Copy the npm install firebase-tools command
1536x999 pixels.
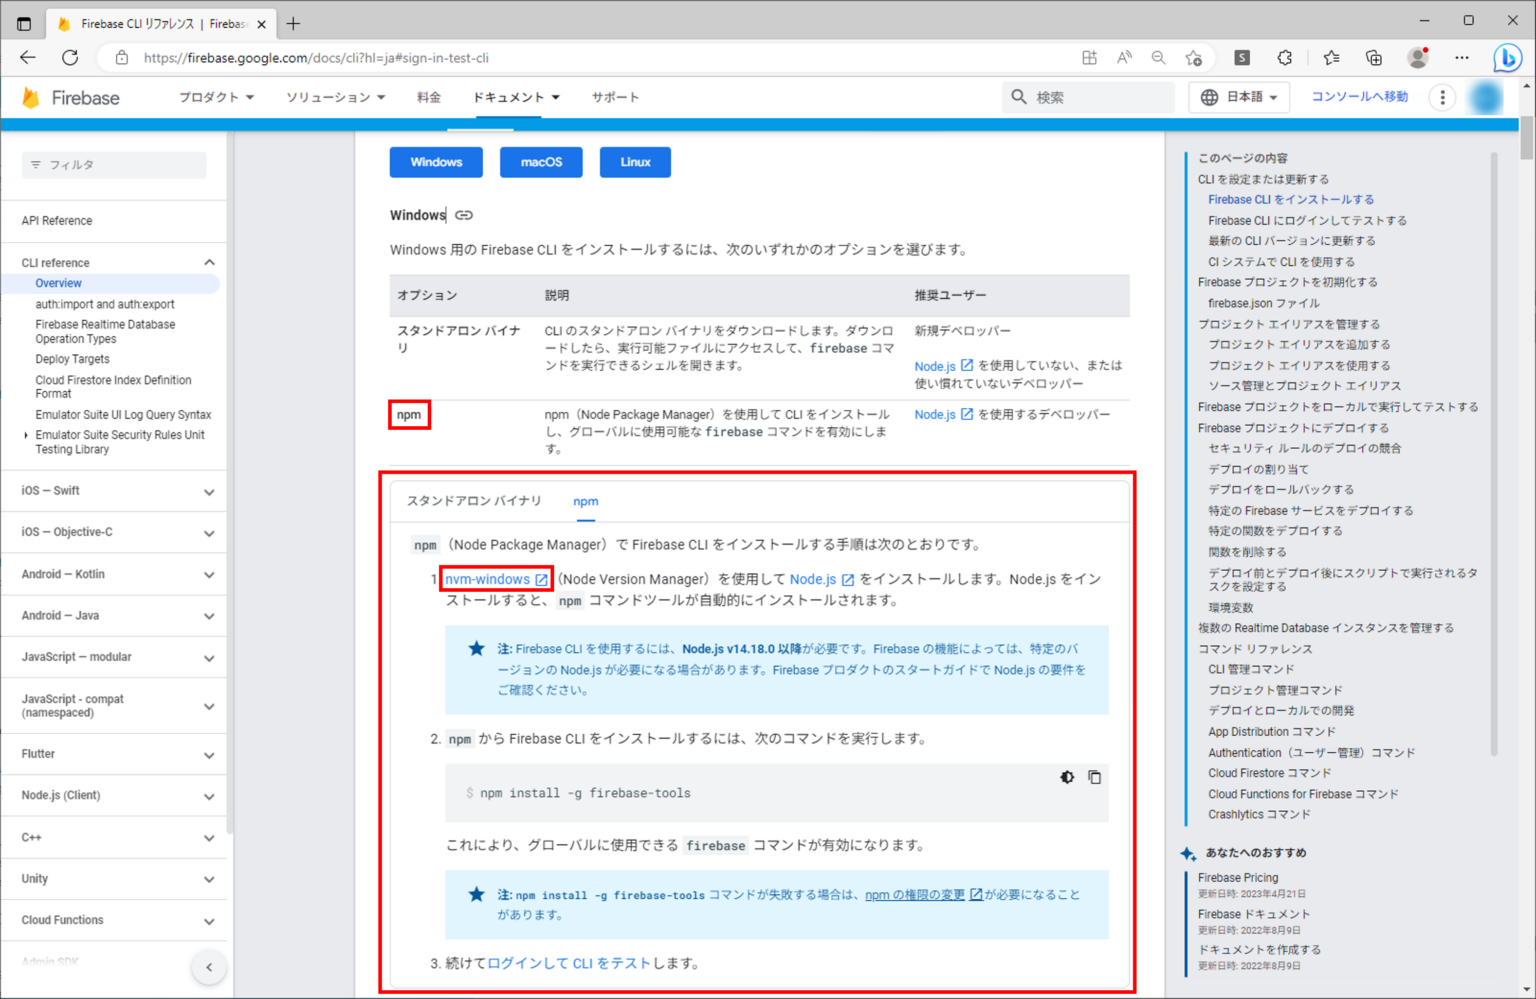(1094, 777)
